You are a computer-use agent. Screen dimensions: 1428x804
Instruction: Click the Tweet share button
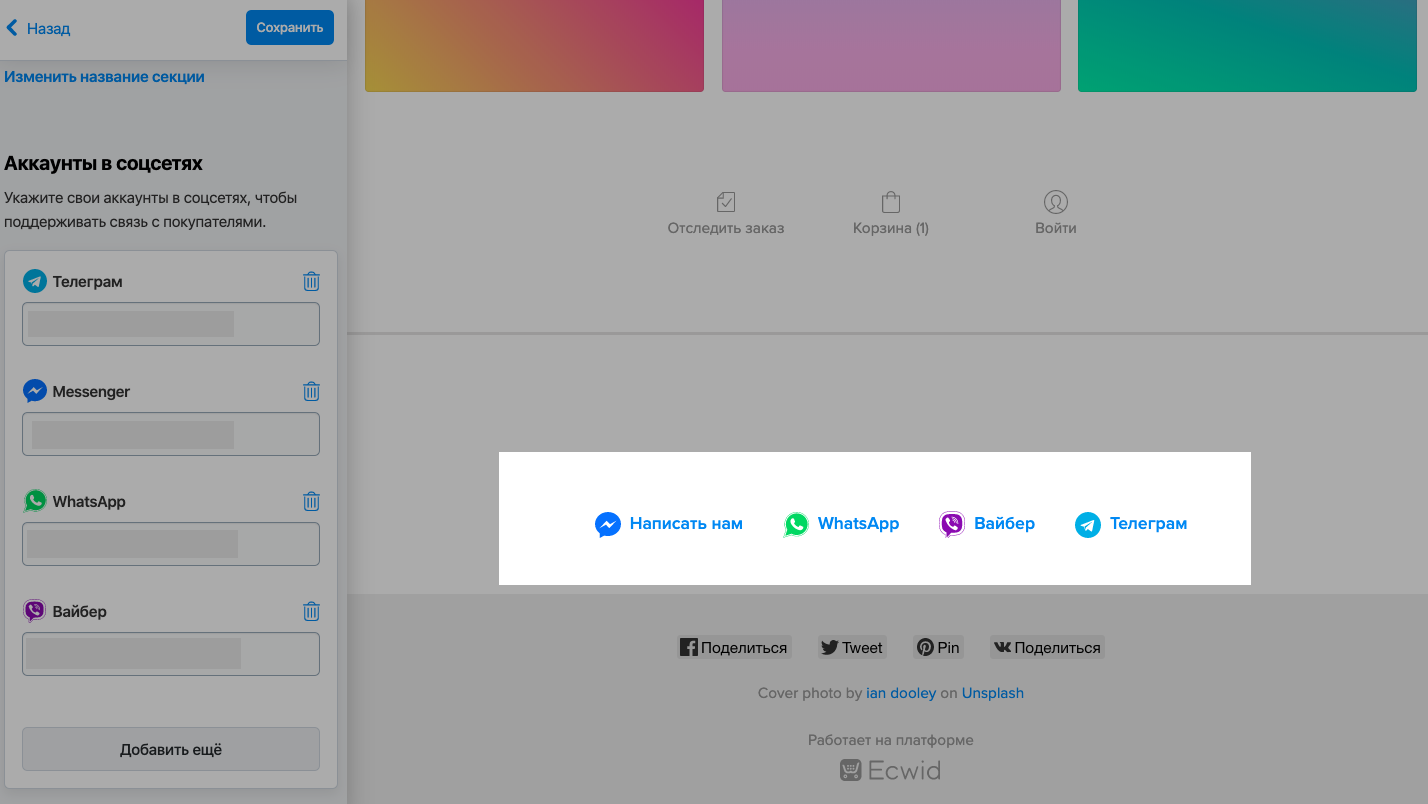coord(852,647)
